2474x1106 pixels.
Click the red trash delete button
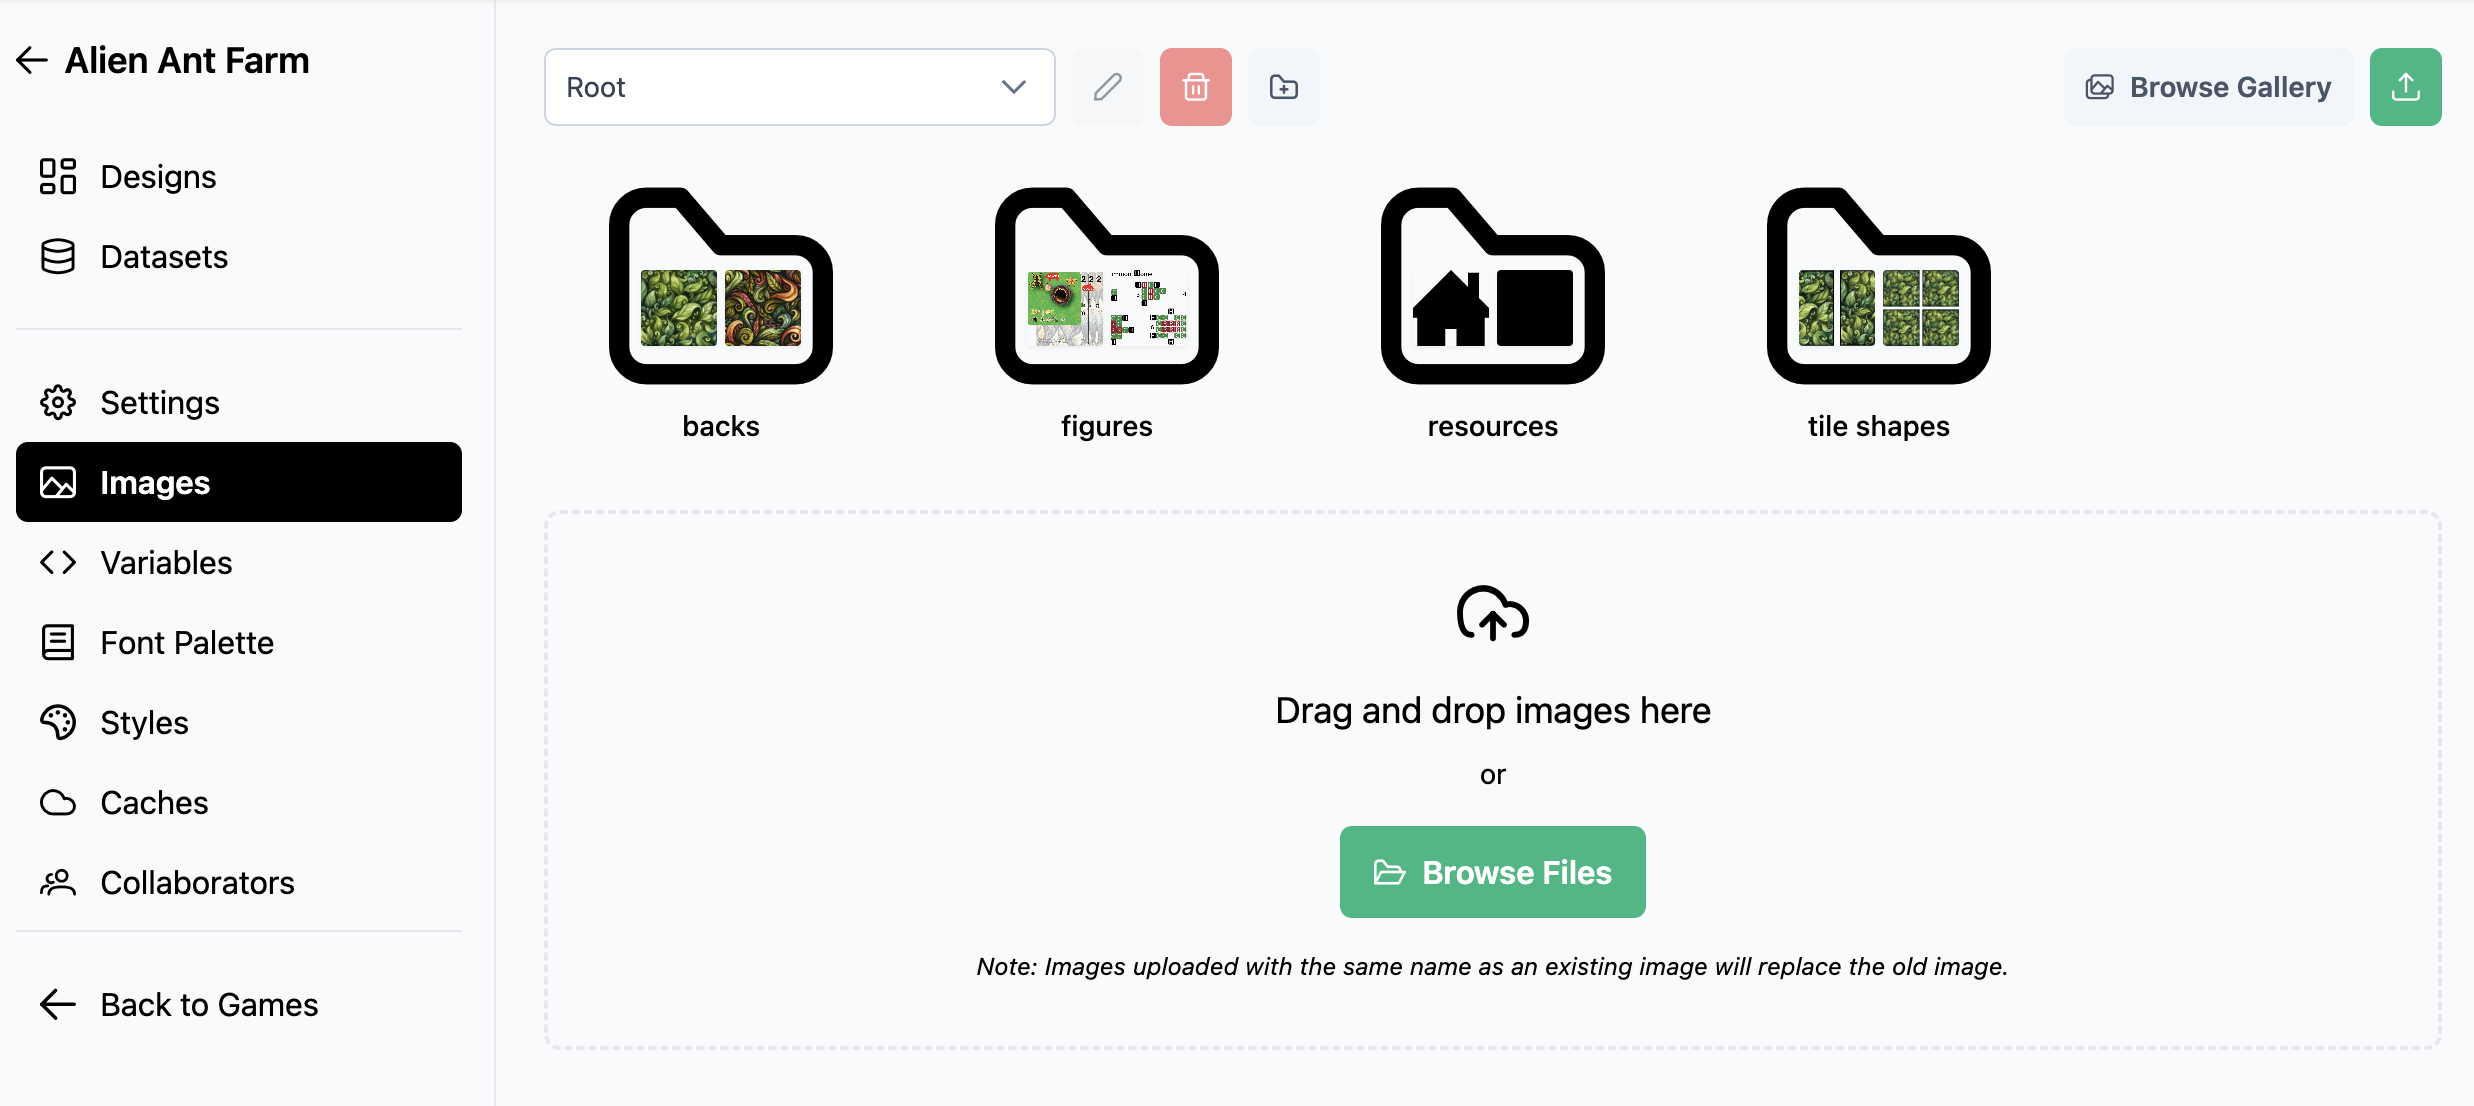(x=1195, y=87)
